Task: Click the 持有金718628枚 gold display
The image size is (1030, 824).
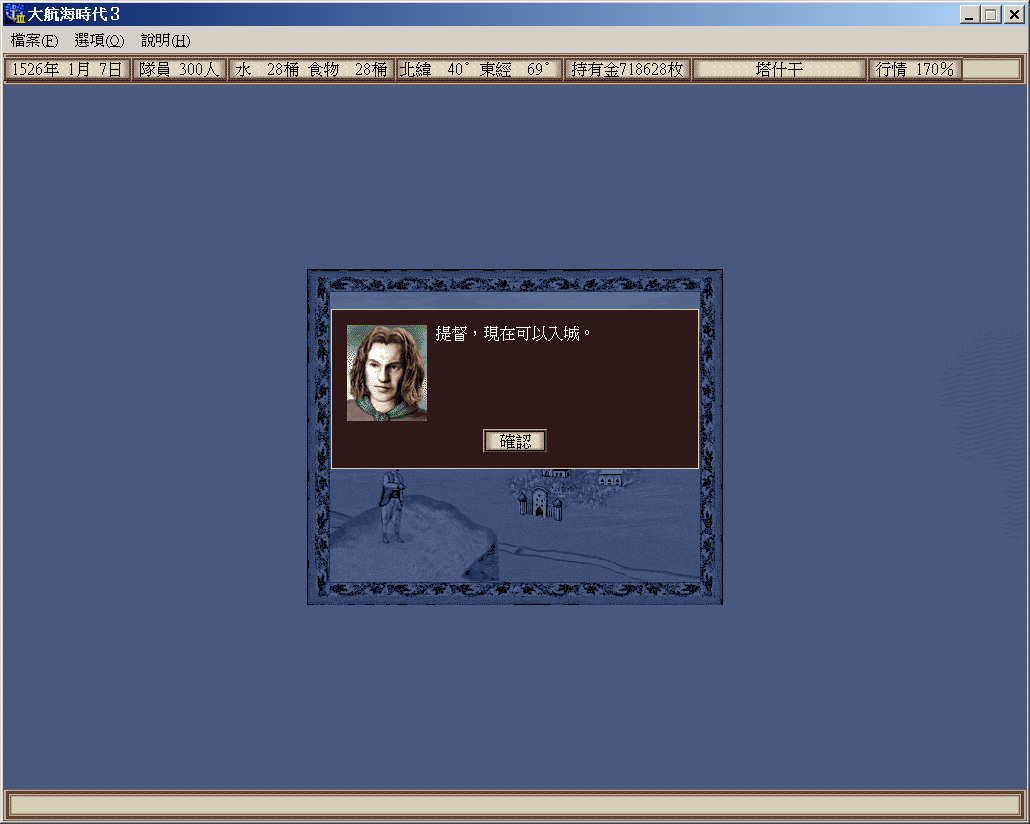Action: pos(627,70)
